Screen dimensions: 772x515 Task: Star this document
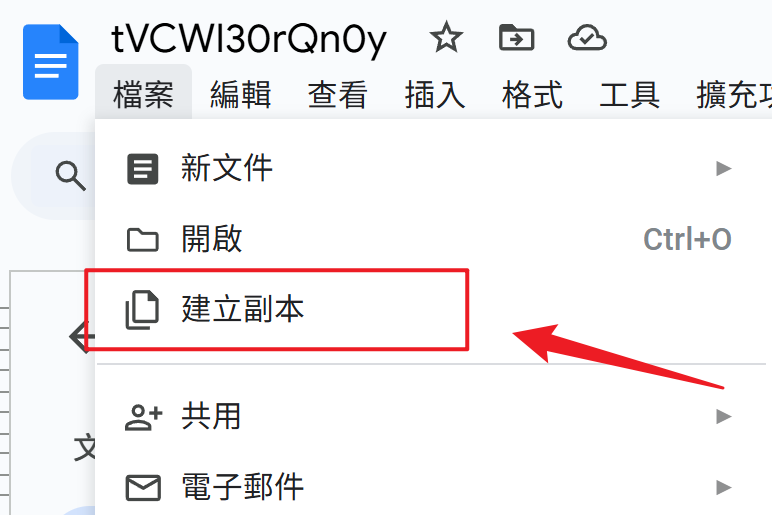(x=446, y=38)
